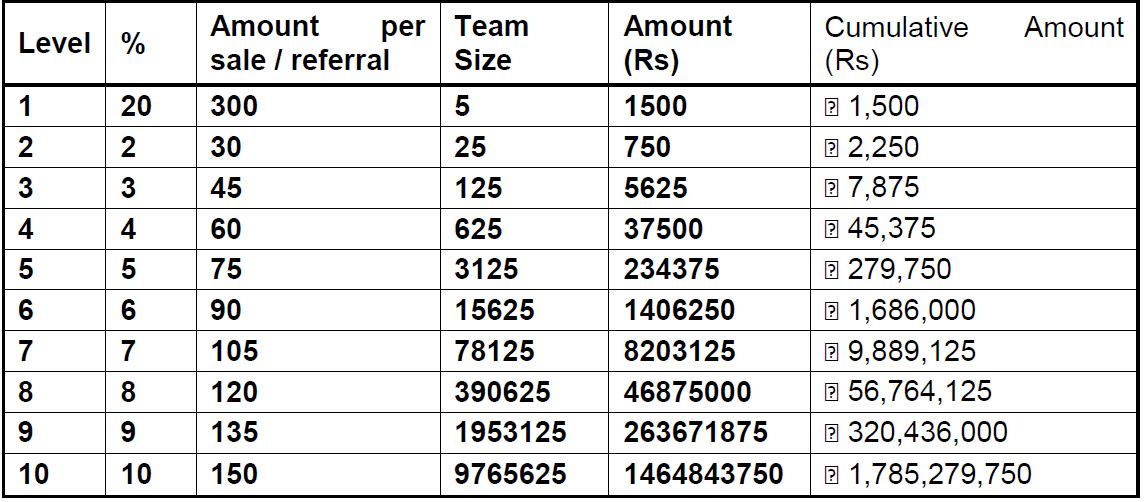Click the "Amount (Rs)" column header

(677, 44)
